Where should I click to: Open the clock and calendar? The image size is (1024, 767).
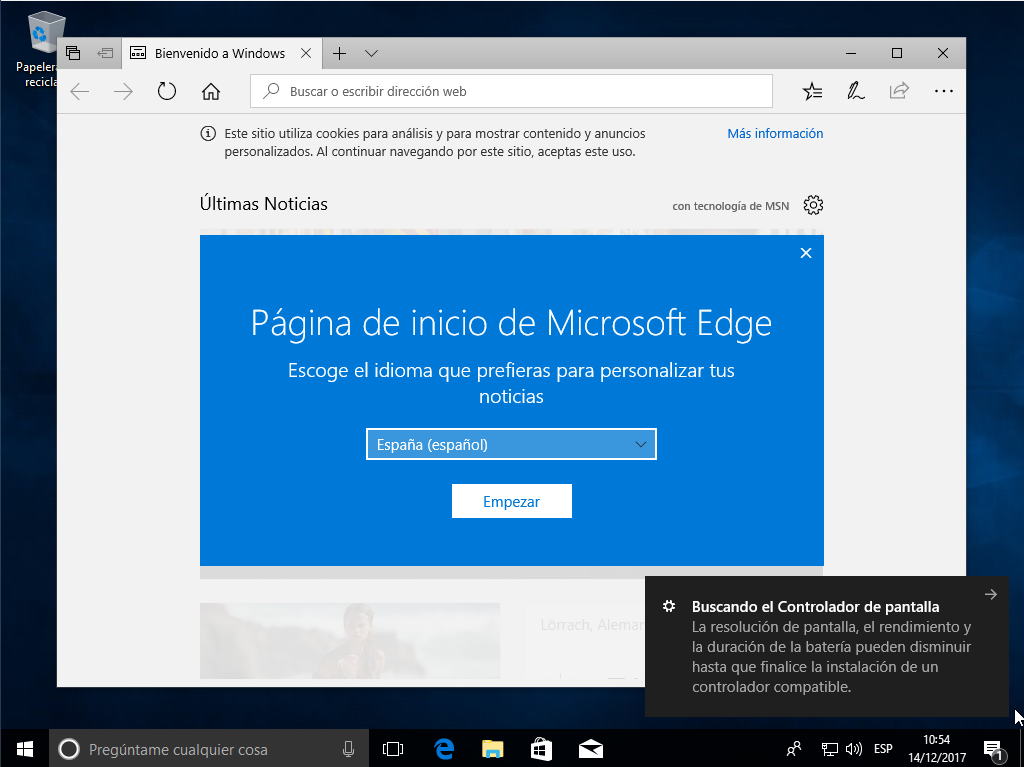[936, 749]
